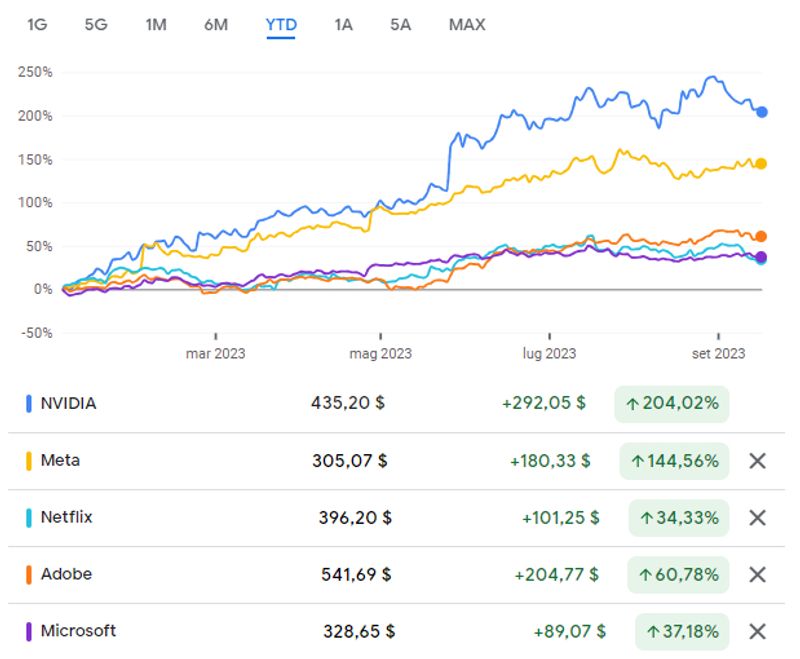Show the MAX time range

[467, 25]
